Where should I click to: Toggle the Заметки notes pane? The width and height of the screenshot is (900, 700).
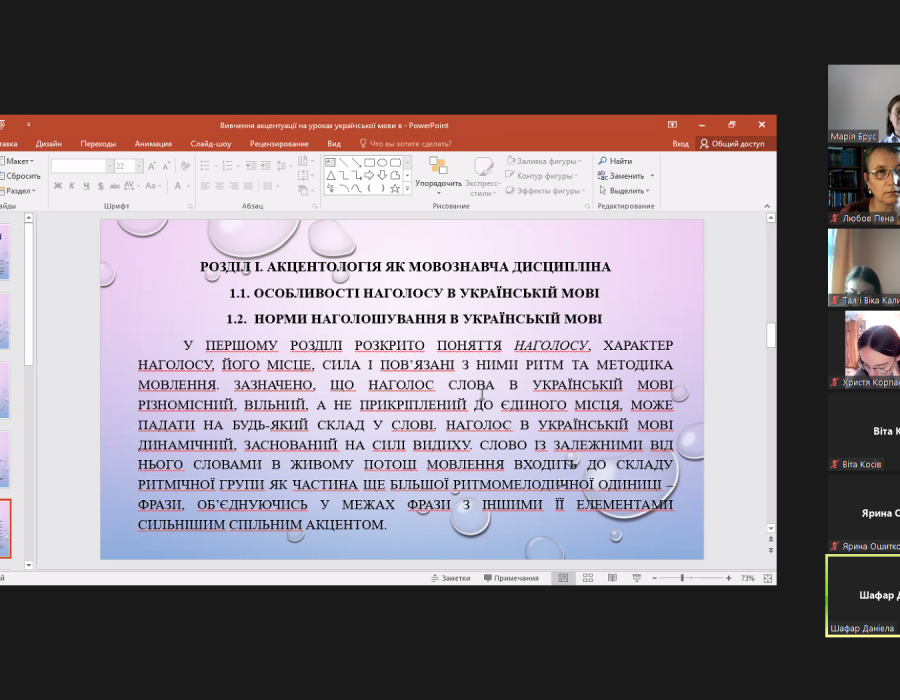click(x=450, y=578)
